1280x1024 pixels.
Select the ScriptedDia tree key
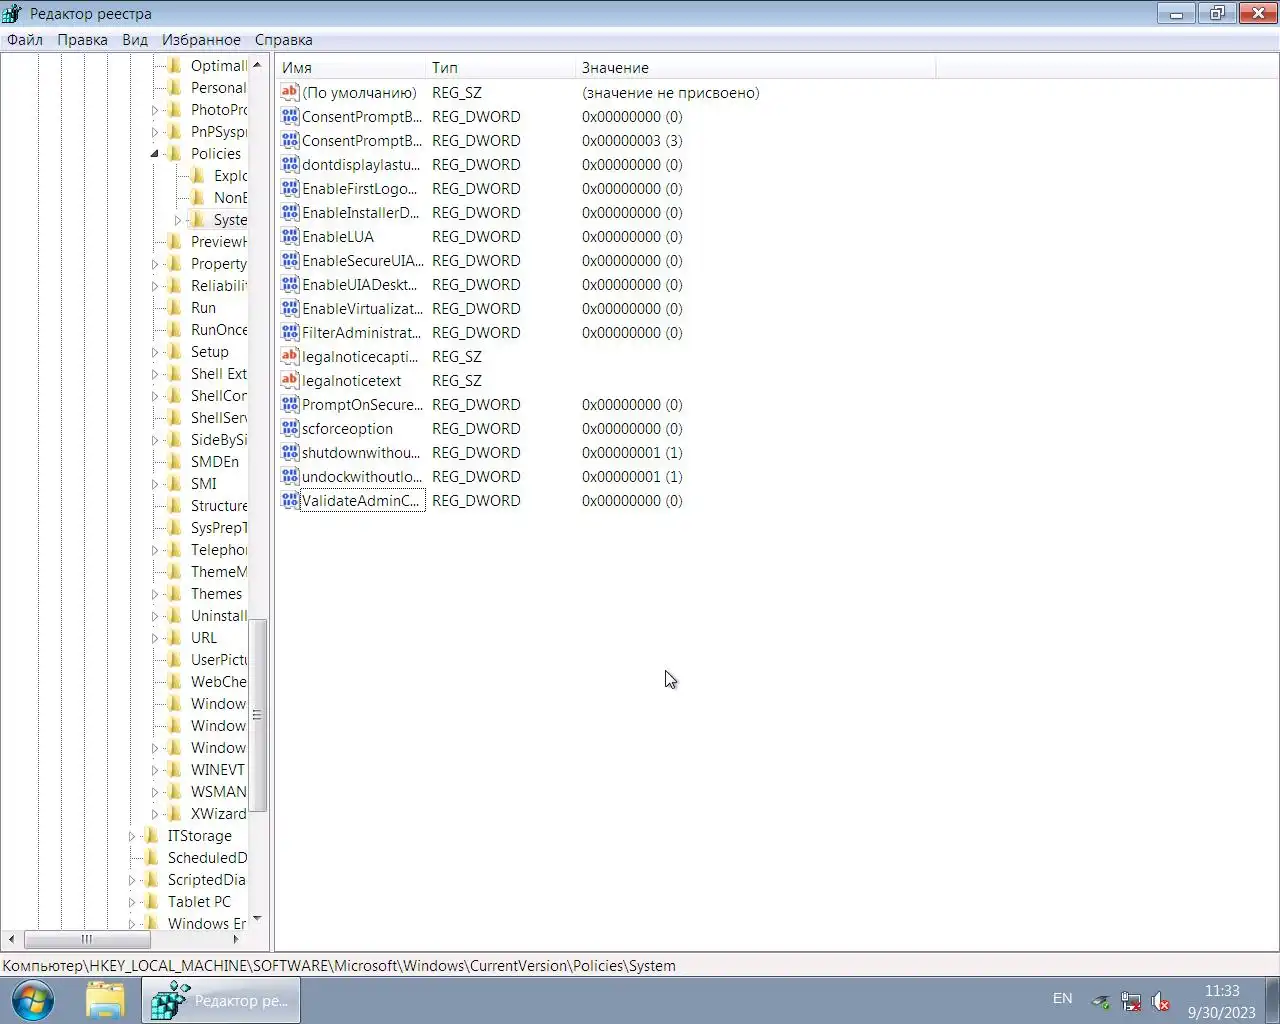tap(206, 880)
